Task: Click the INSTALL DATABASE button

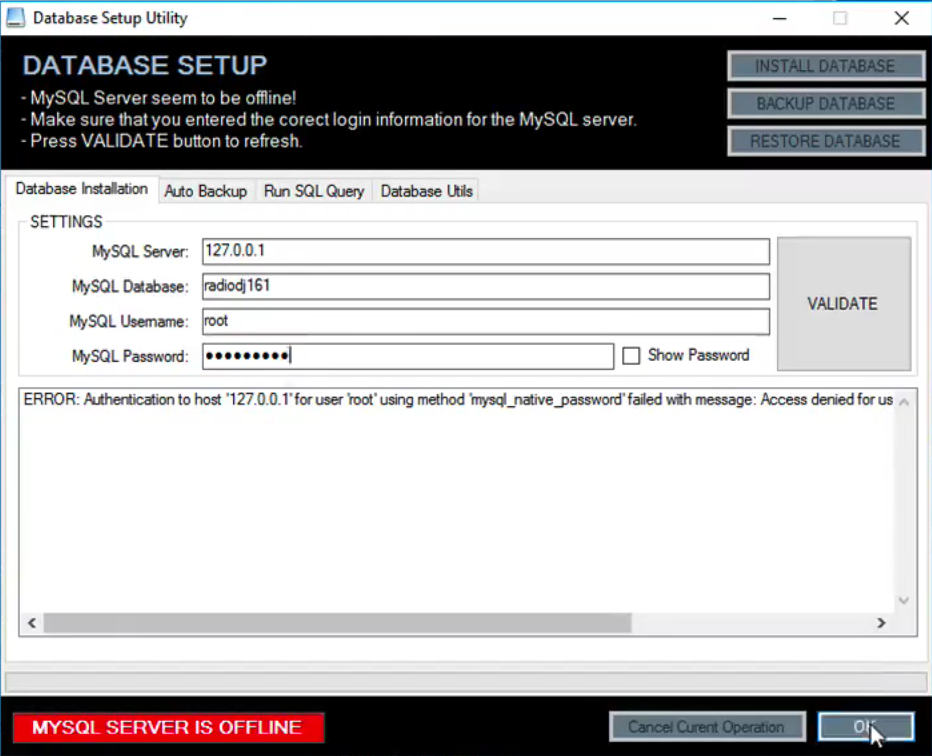Action: click(x=826, y=66)
